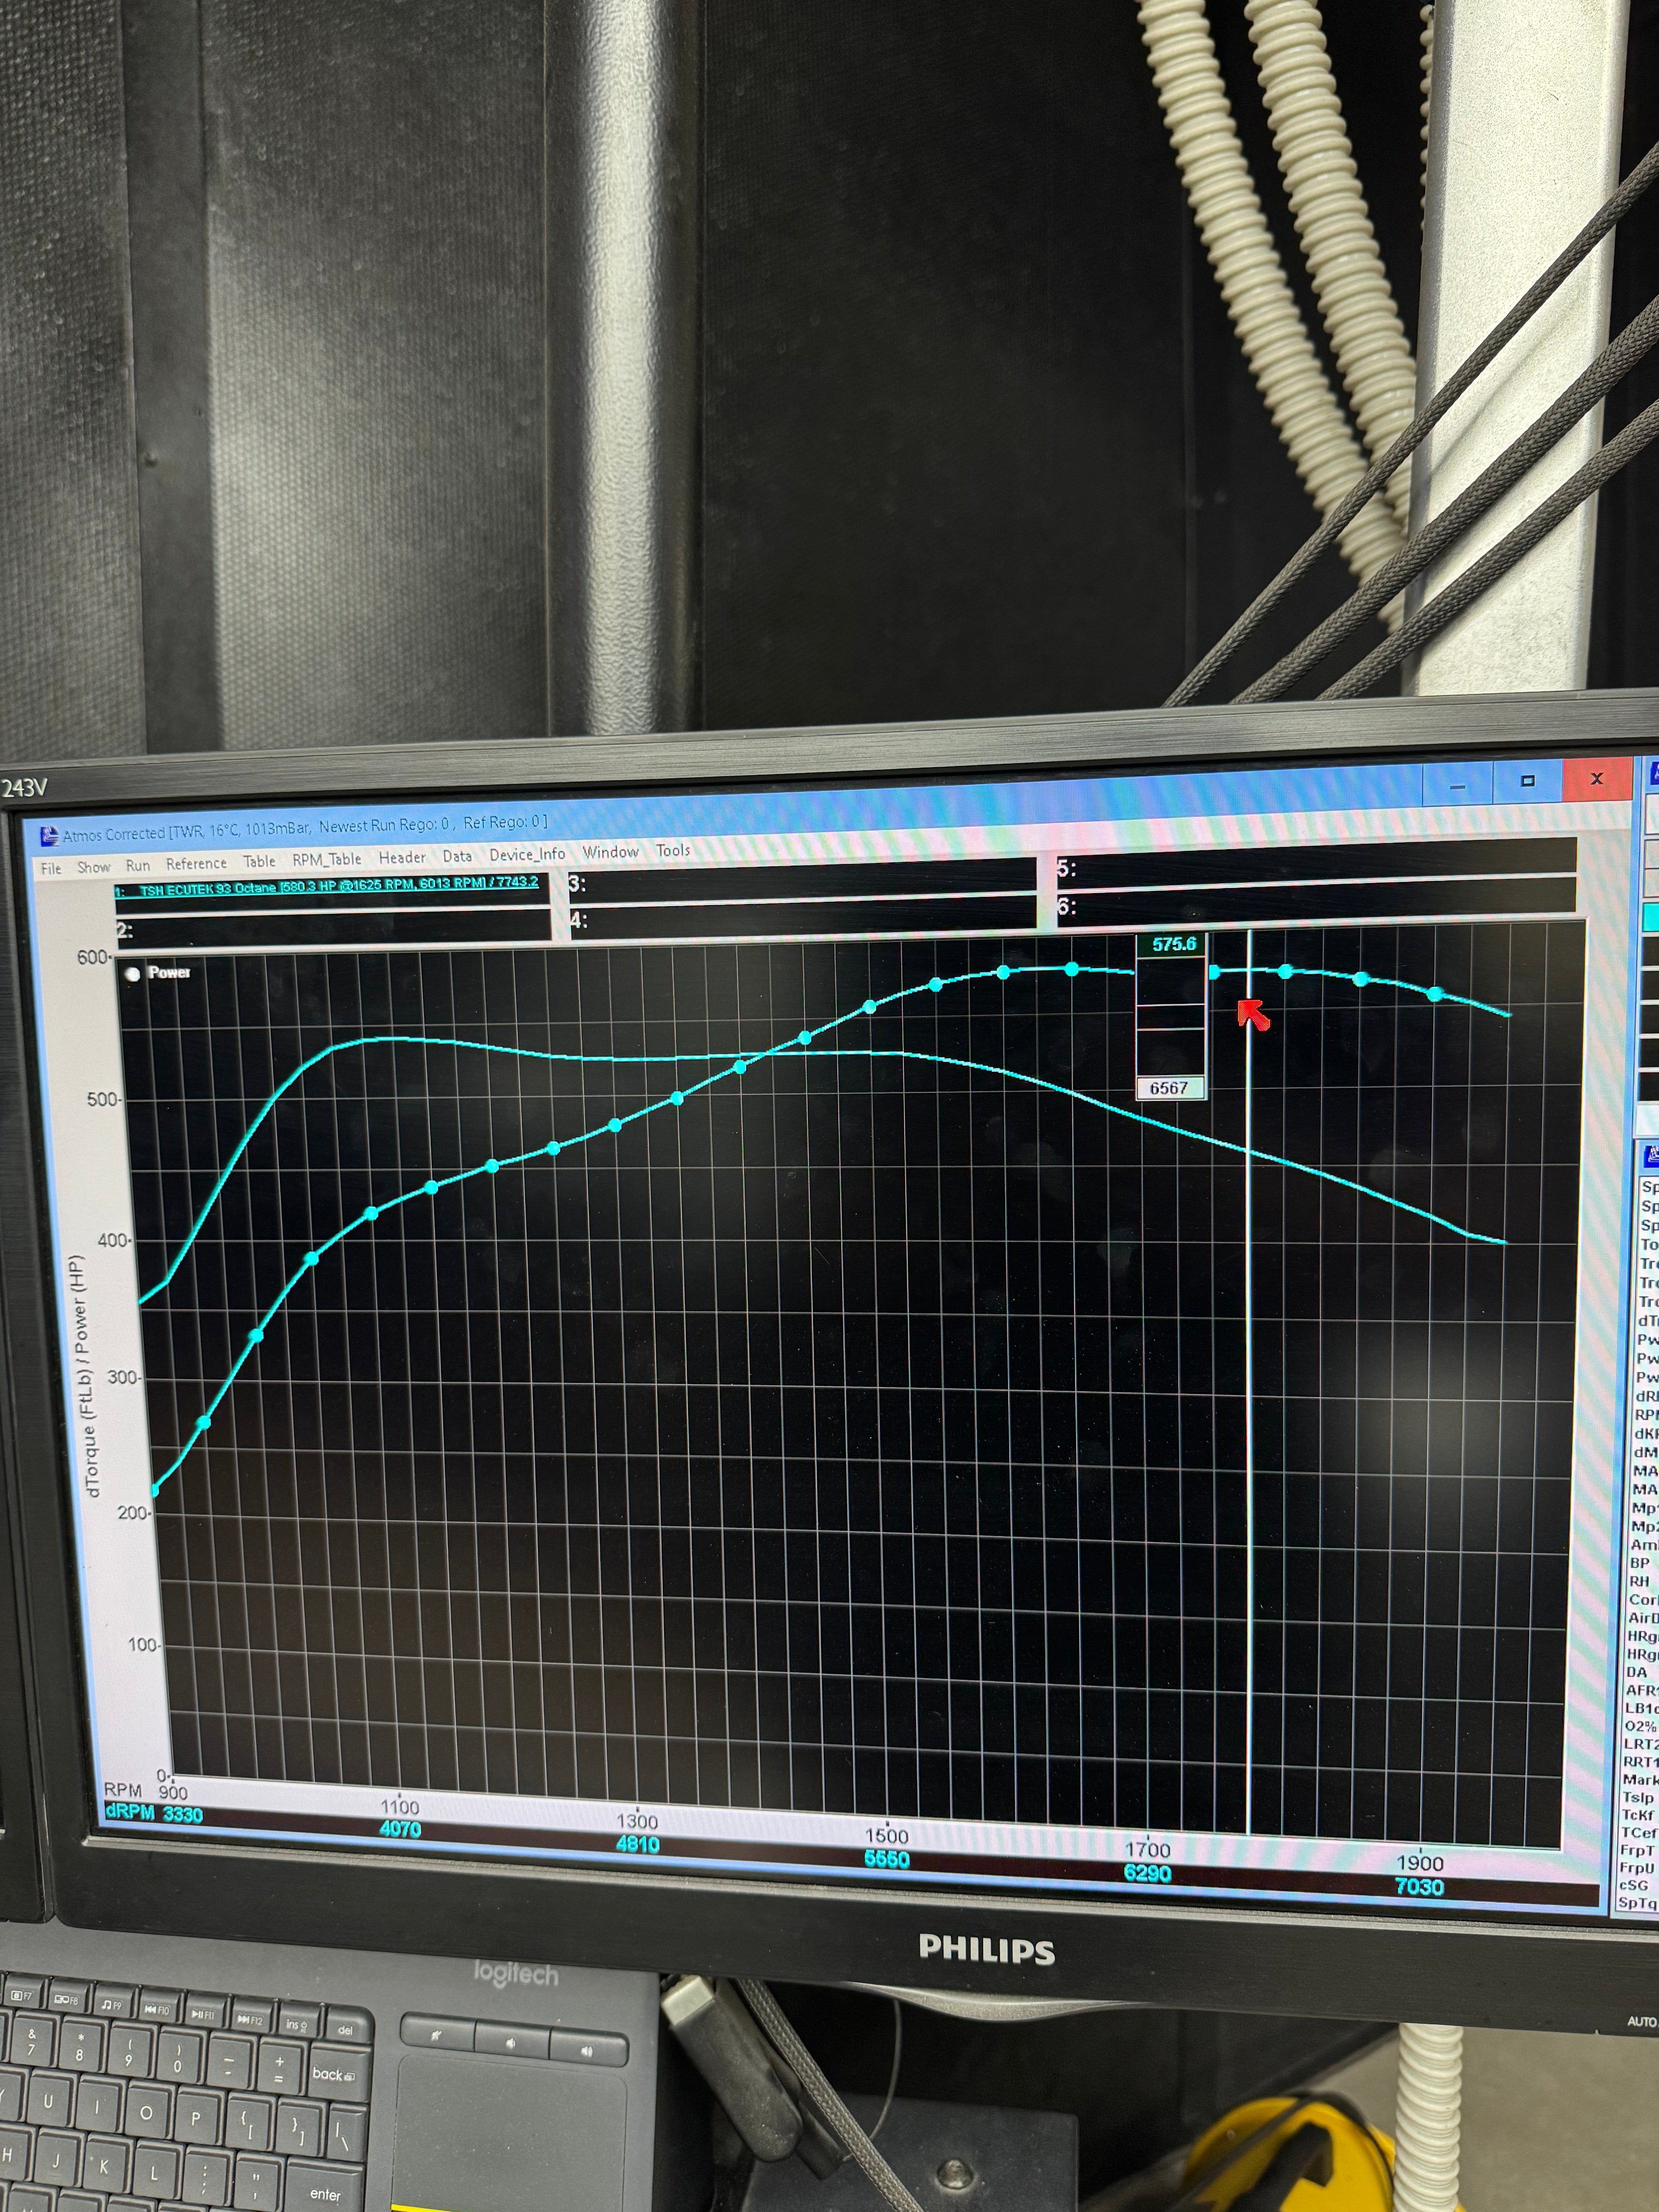Viewport: 1659px width, 2212px height.
Task: Select TcKf in the side channel list
Action: (1638, 1815)
